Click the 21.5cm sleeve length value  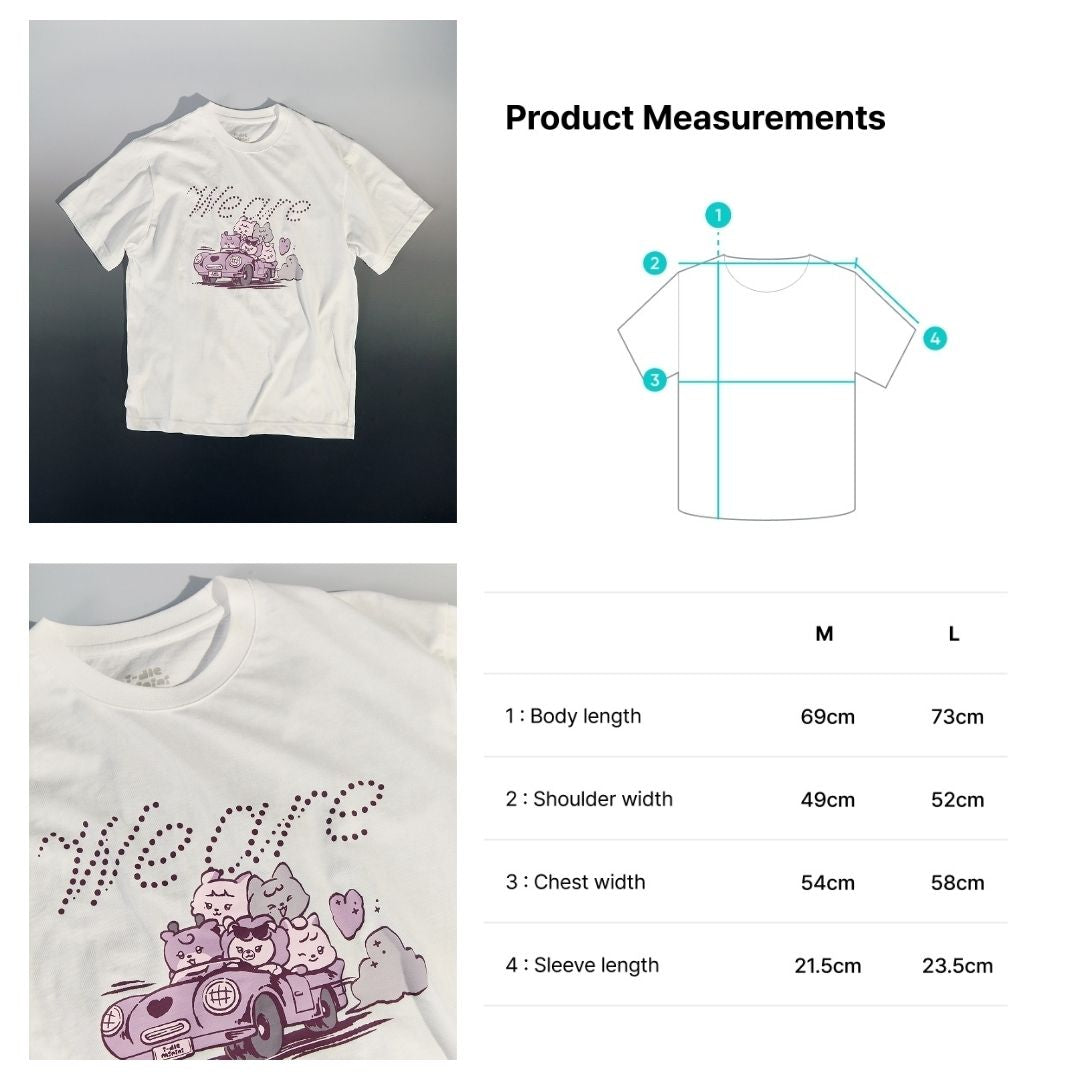coord(827,966)
